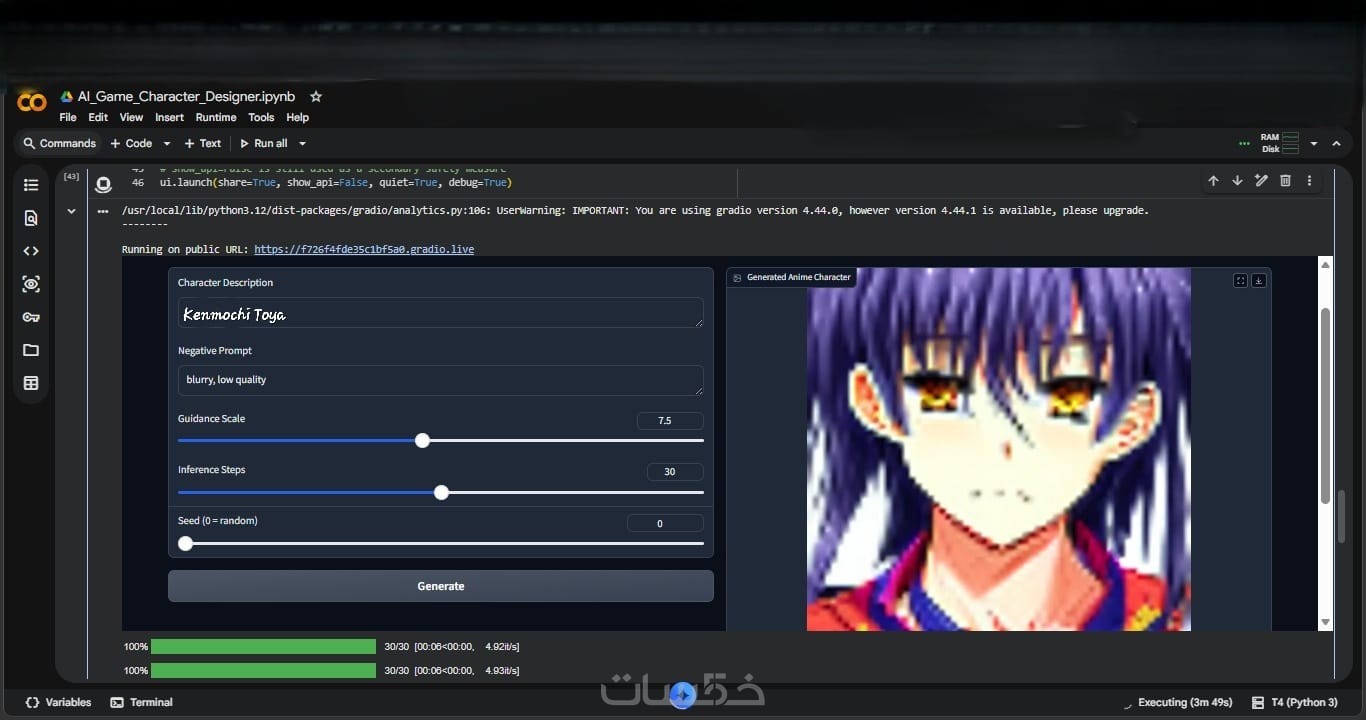The width and height of the screenshot is (1366, 720).
Task: Open the Table of contents sidebar
Action: 31,185
